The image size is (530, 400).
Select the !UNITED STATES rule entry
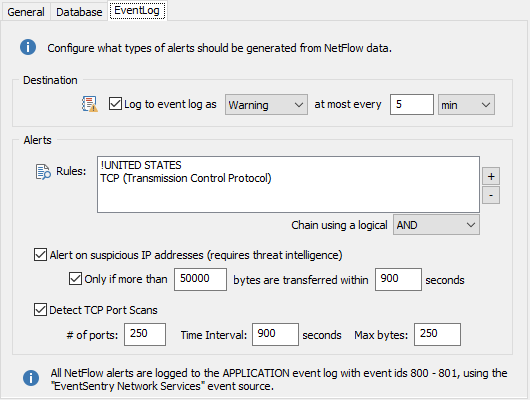(x=141, y=165)
